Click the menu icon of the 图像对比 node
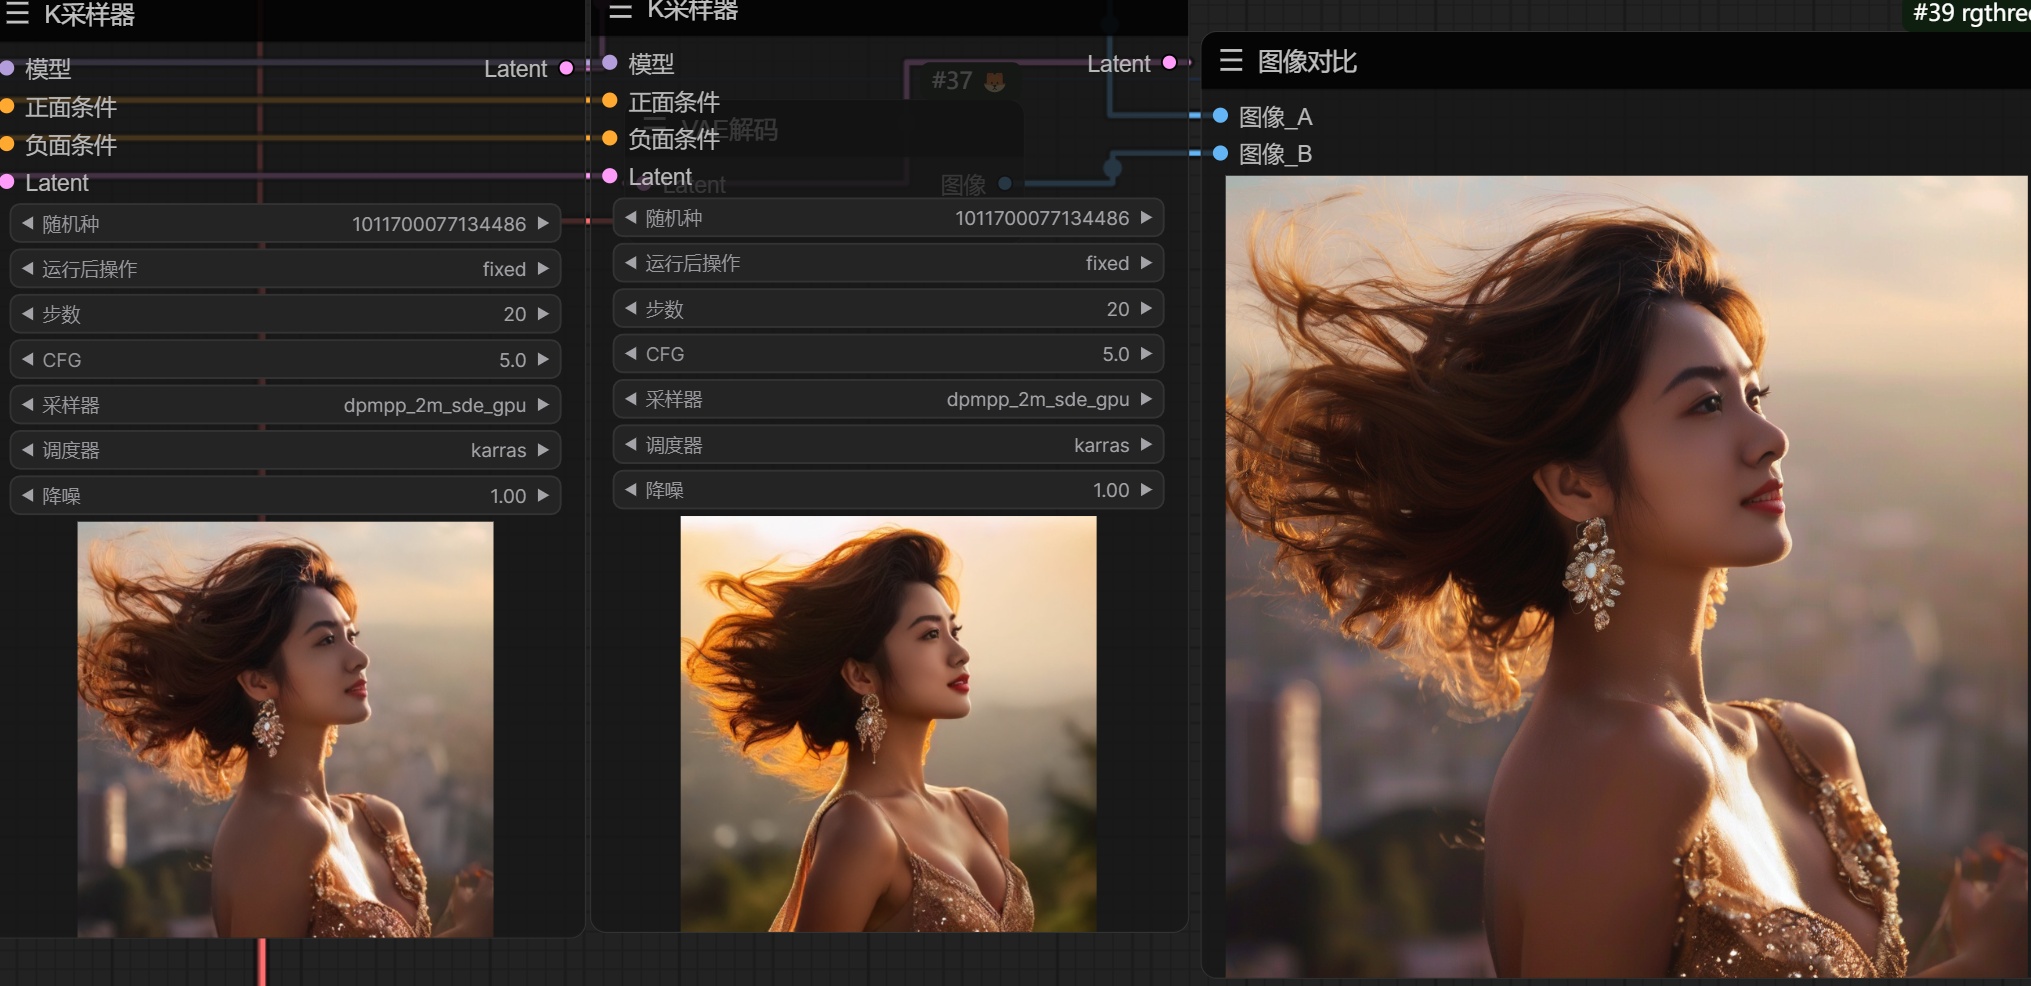2031x986 pixels. 1230,61
